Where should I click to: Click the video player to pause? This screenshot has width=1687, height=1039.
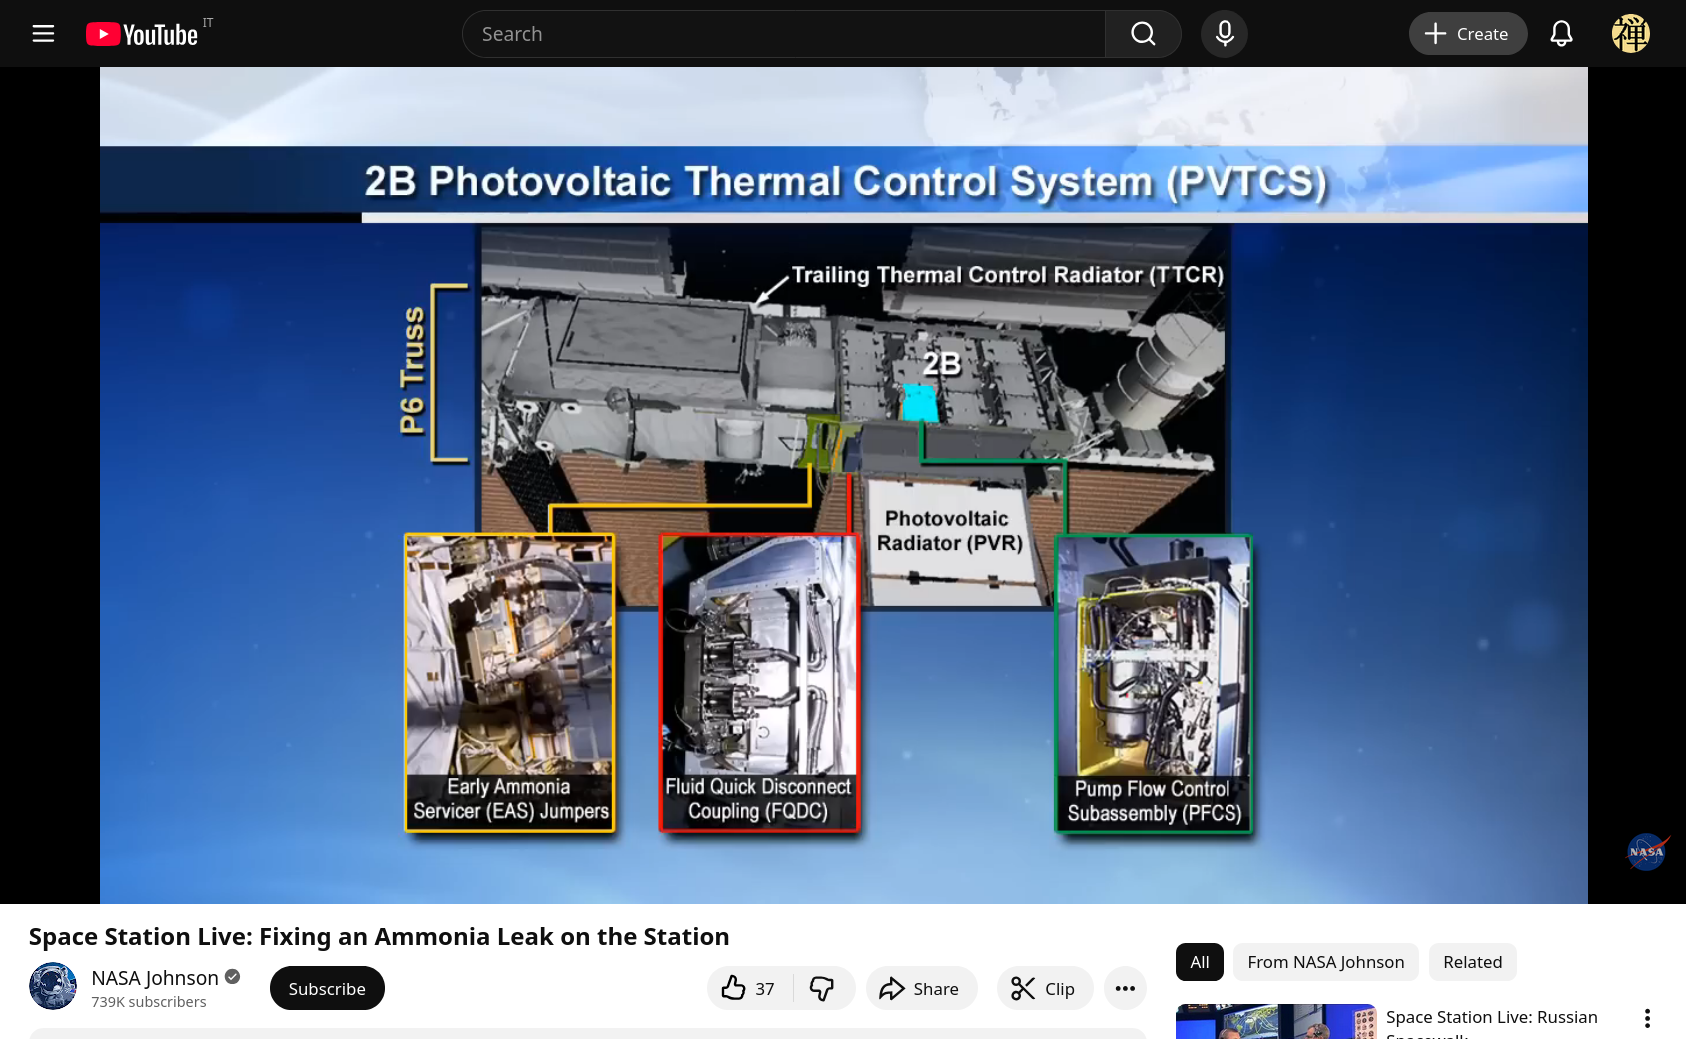(843, 485)
